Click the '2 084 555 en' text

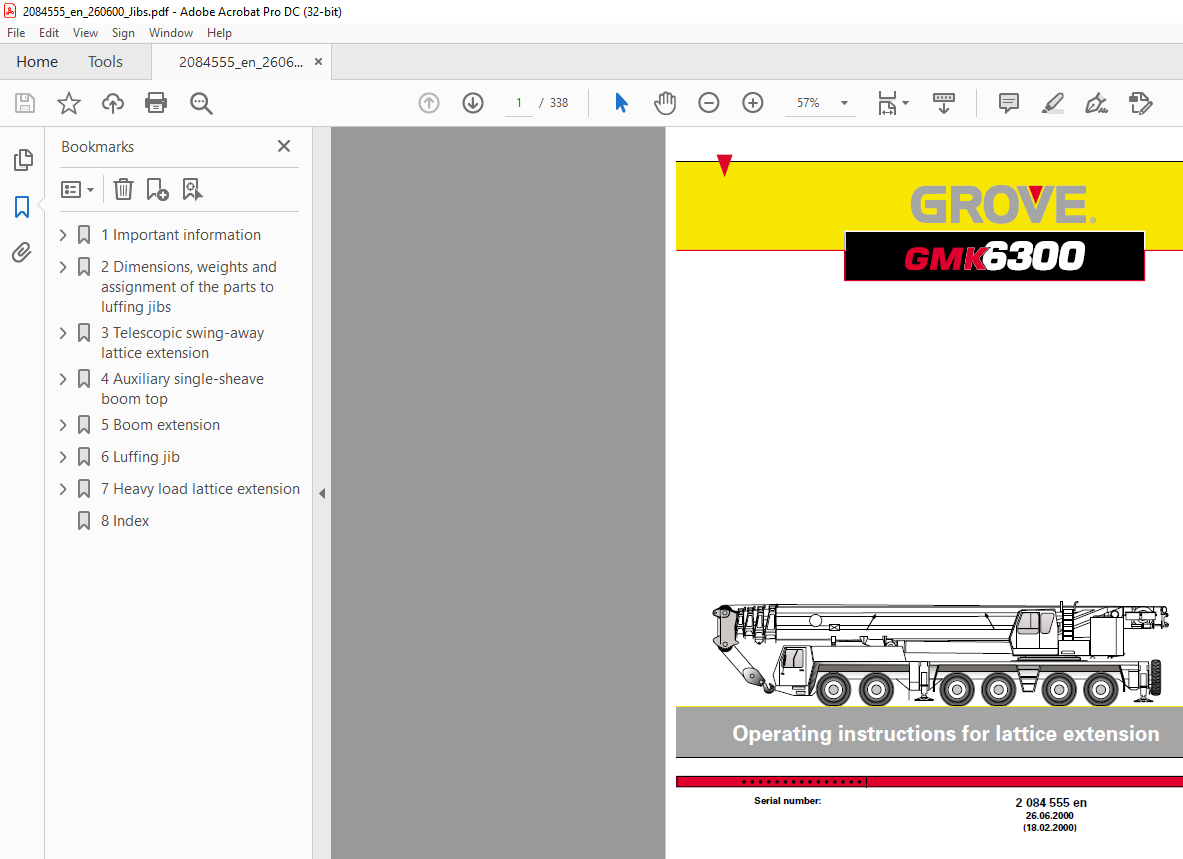click(1050, 803)
